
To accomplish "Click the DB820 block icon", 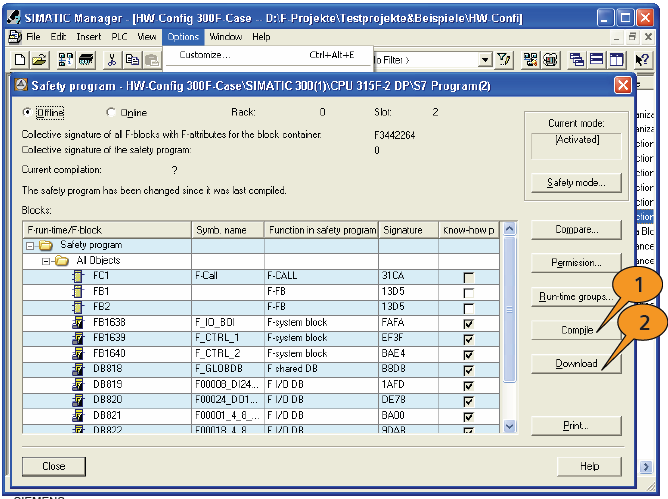I will point(78,401).
